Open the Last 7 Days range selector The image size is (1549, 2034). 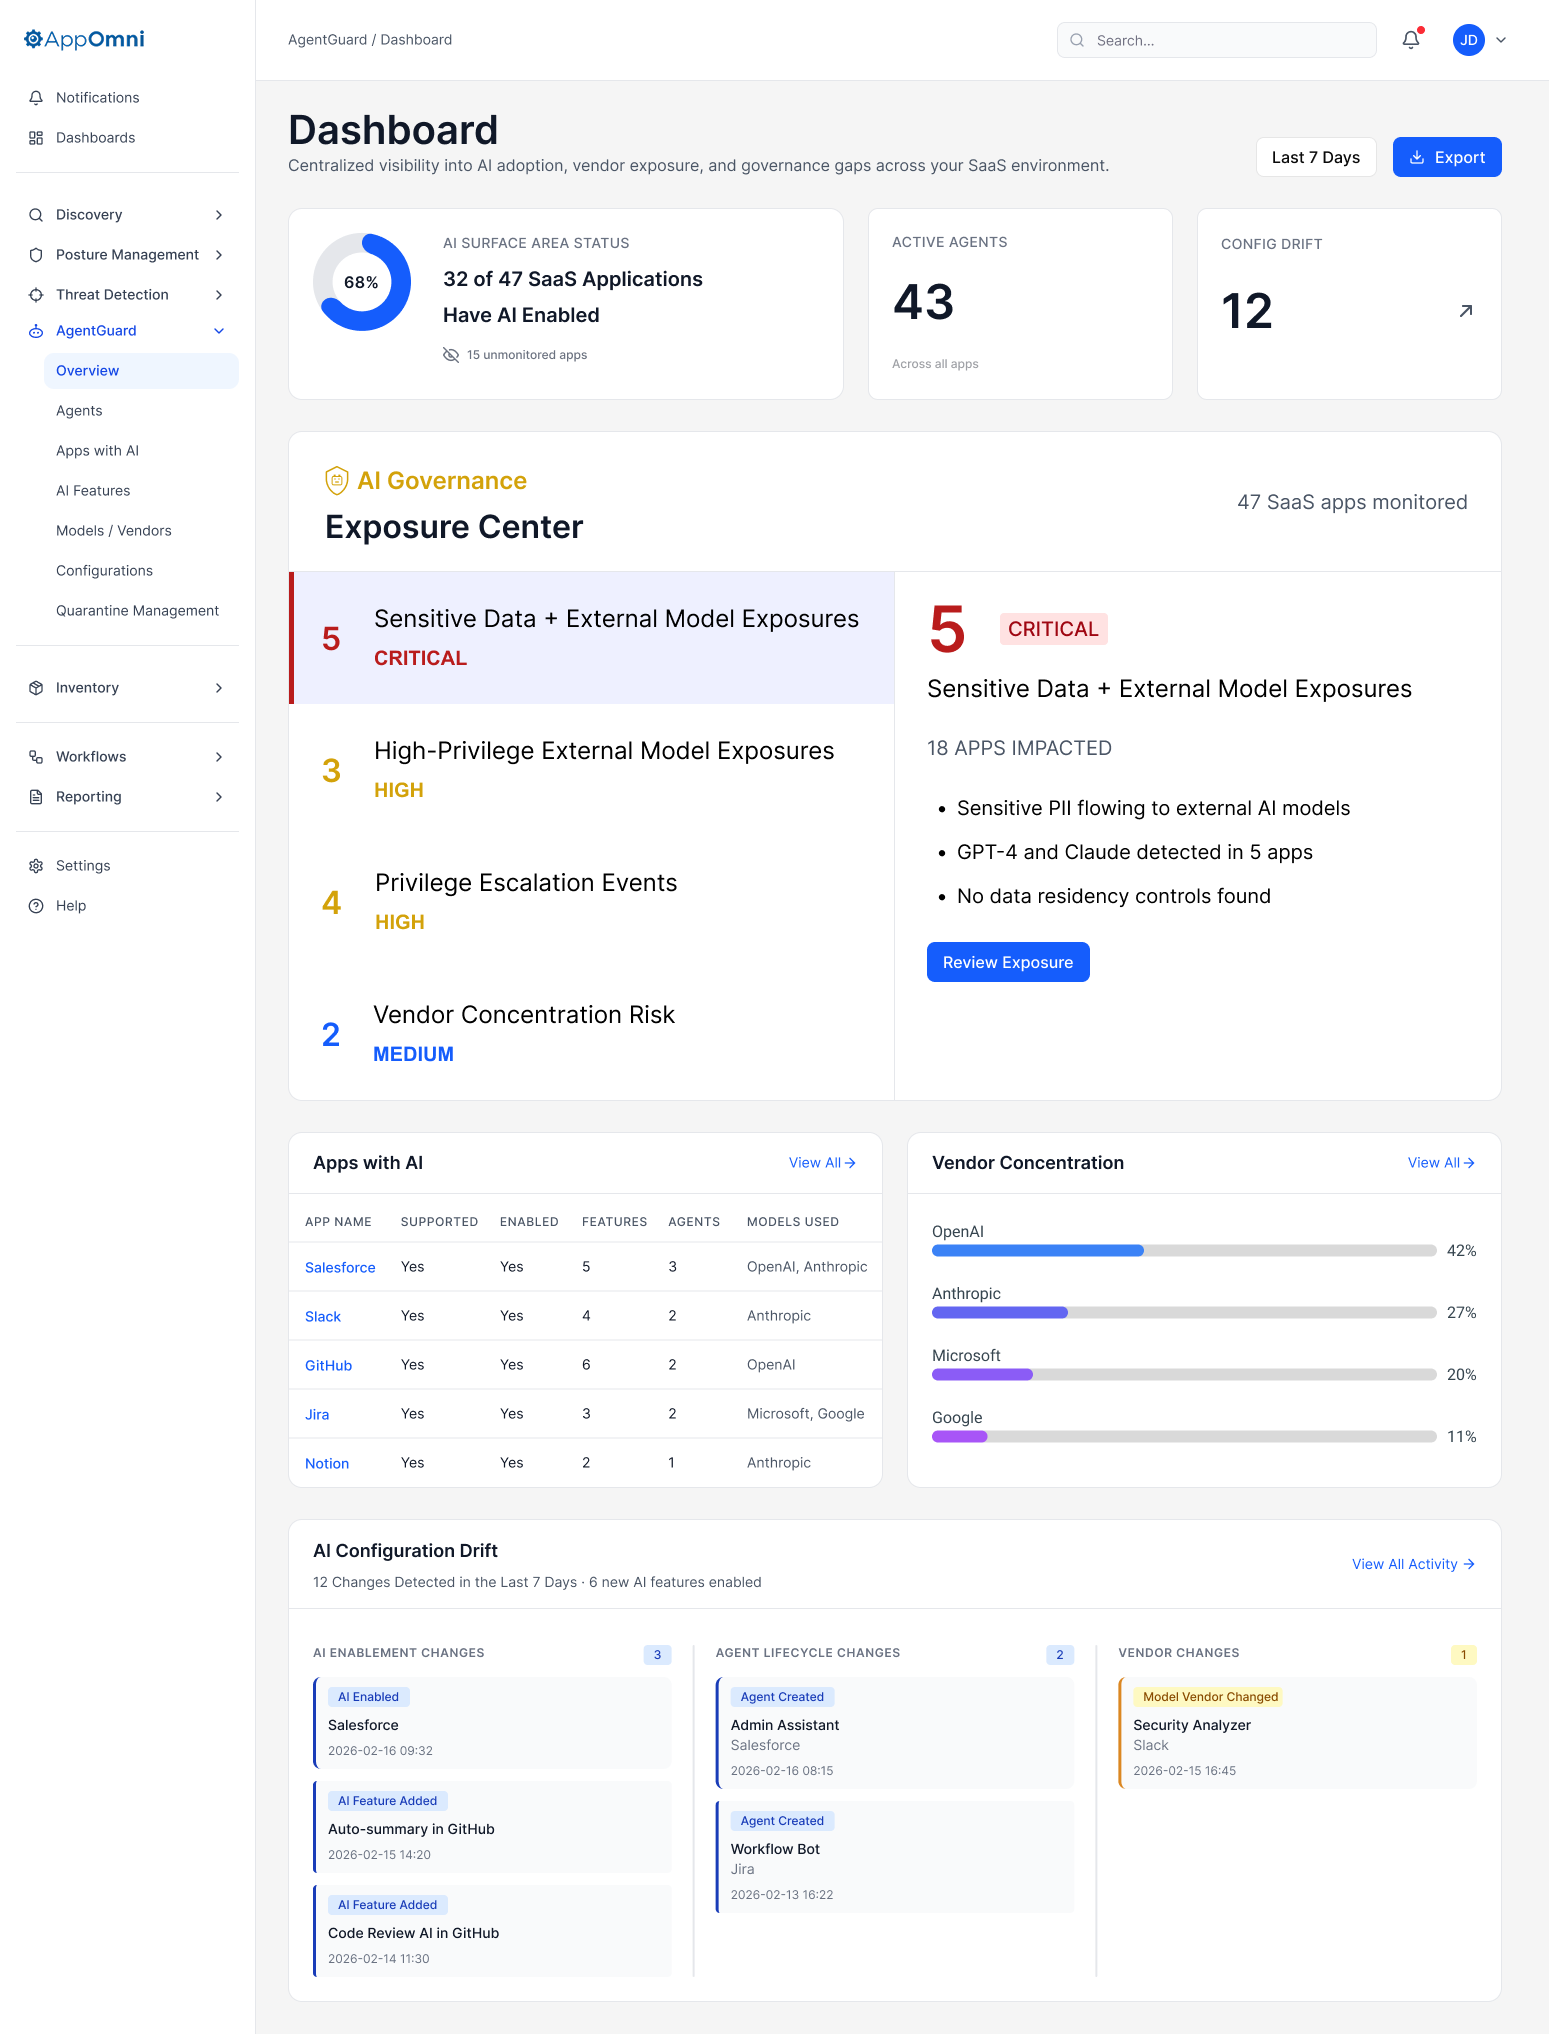pos(1316,157)
